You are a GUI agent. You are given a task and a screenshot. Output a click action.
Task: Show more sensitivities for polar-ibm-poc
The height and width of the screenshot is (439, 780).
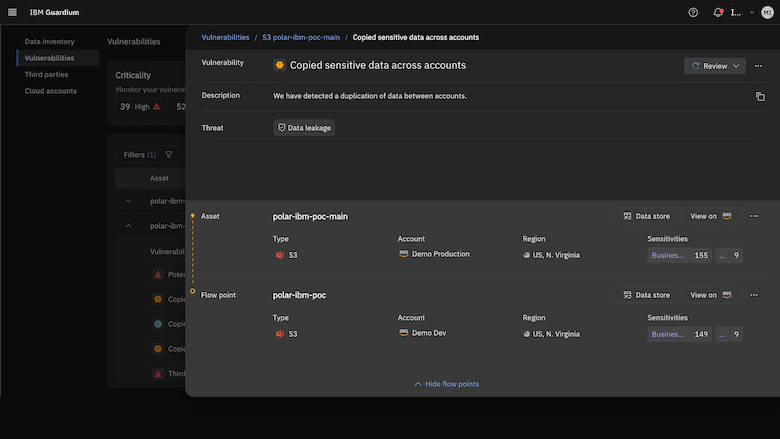pyautogui.click(x=729, y=334)
